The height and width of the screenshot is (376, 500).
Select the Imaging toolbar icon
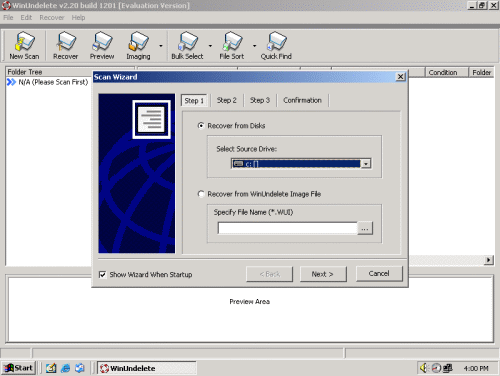tap(138, 46)
